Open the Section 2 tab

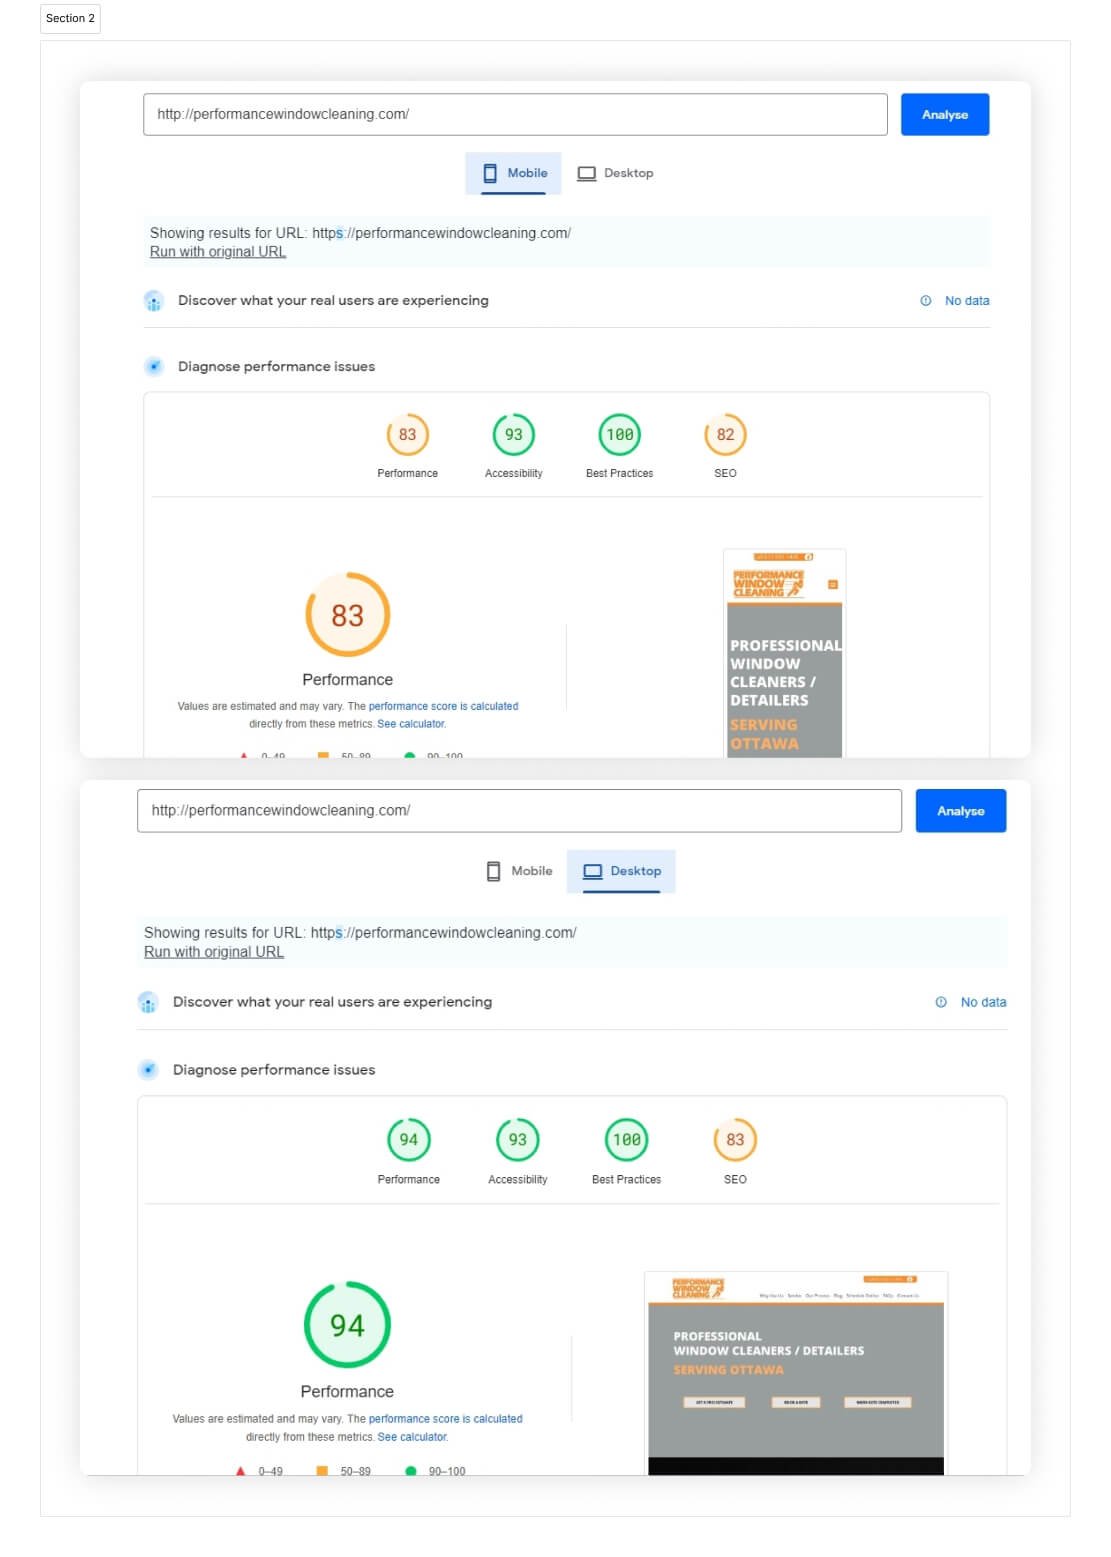point(70,18)
